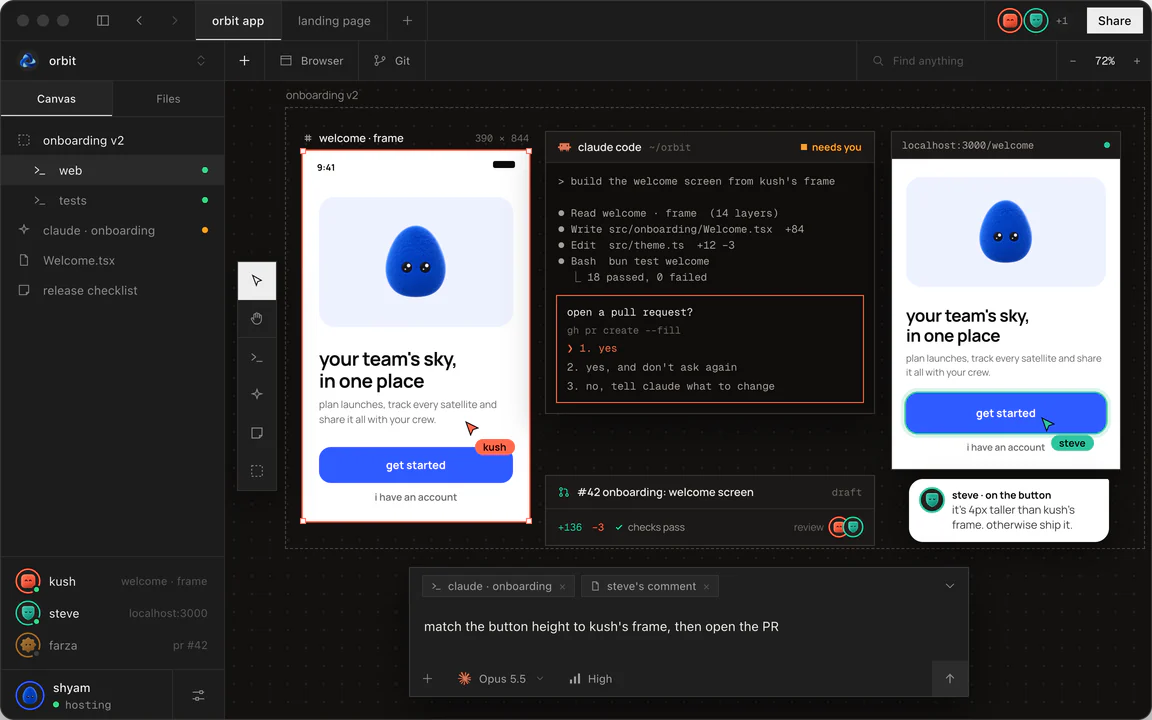The height and width of the screenshot is (720, 1152).
Task: Click farza in collaborators list
Action: [112, 645]
